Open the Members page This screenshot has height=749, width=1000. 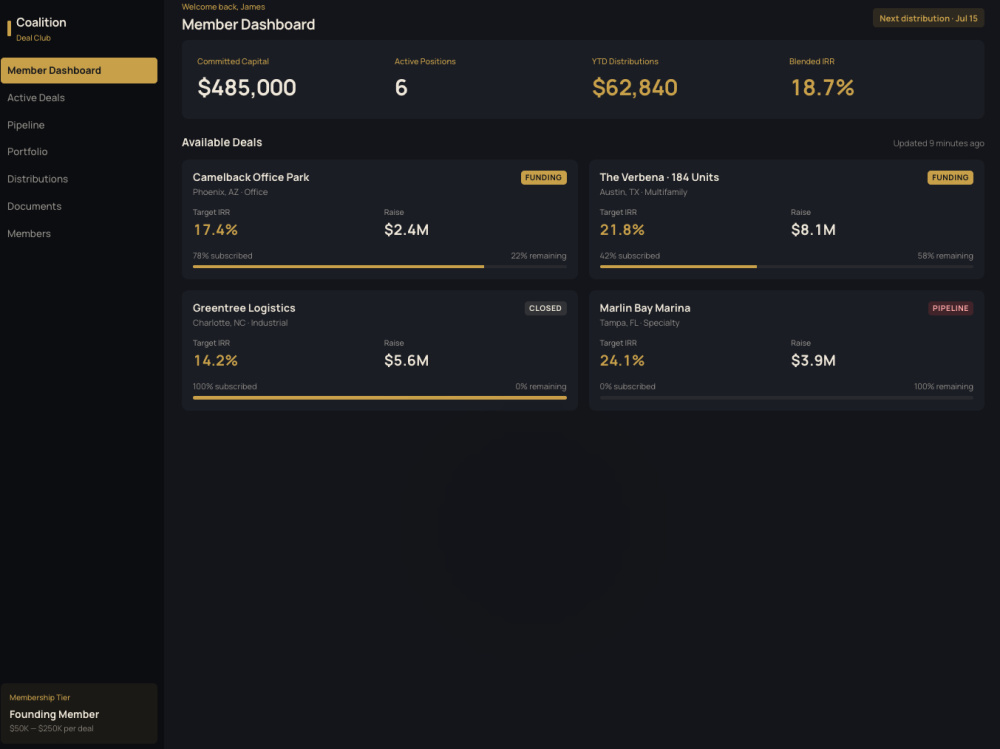pos(29,234)
